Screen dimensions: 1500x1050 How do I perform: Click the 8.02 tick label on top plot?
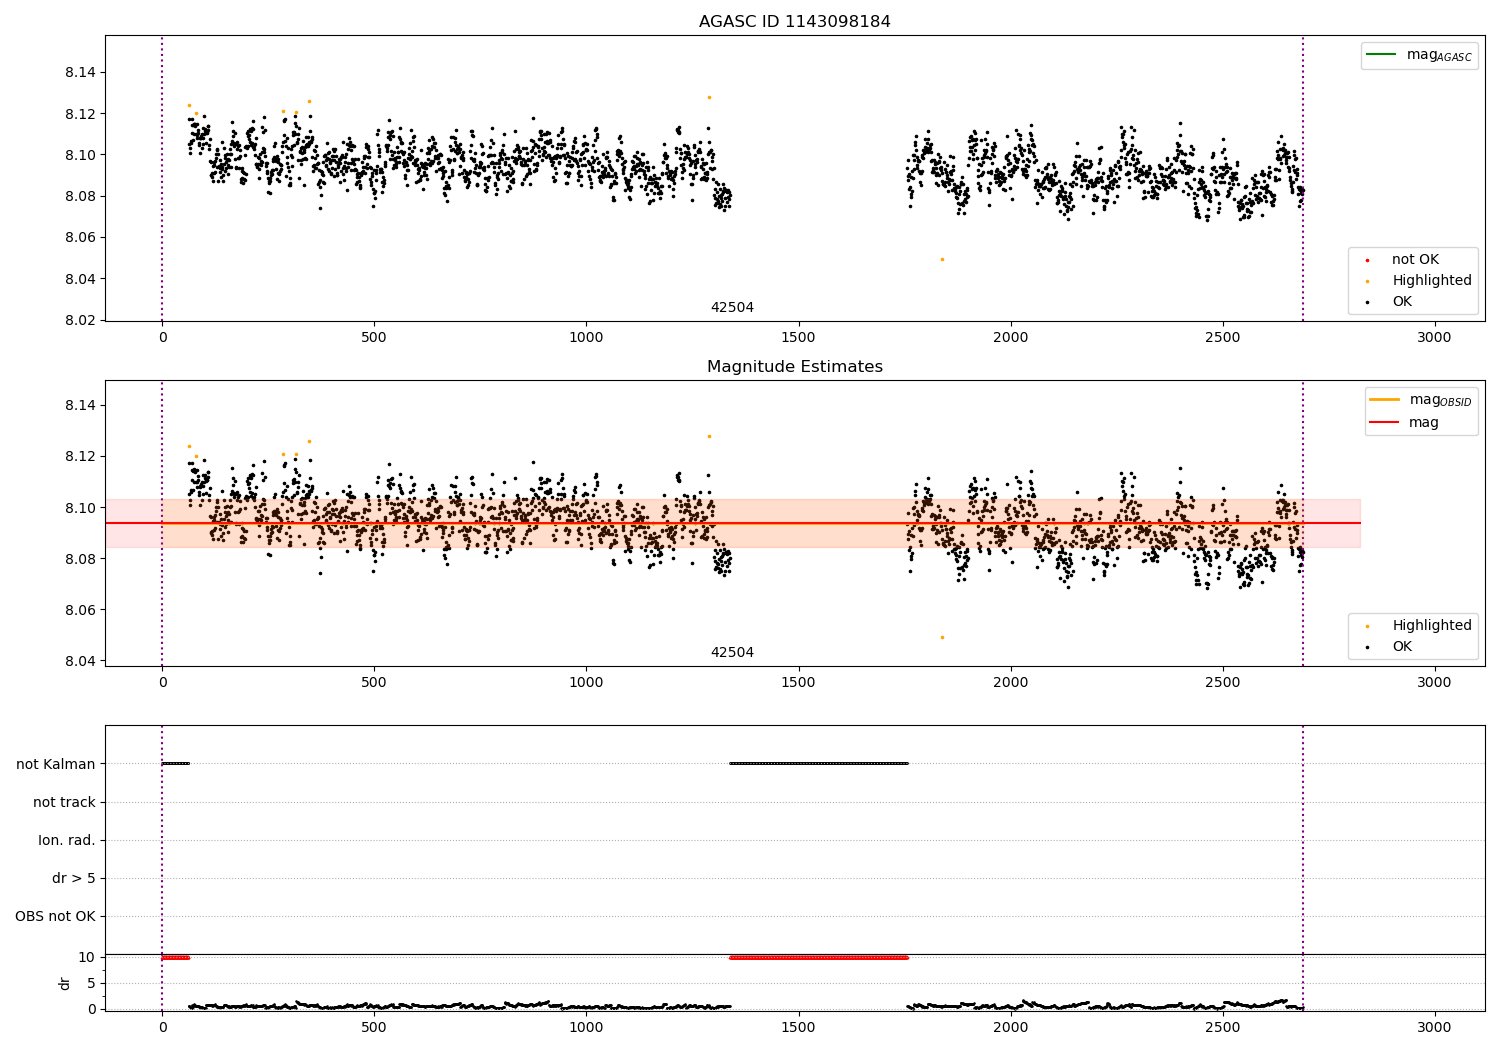81,320
